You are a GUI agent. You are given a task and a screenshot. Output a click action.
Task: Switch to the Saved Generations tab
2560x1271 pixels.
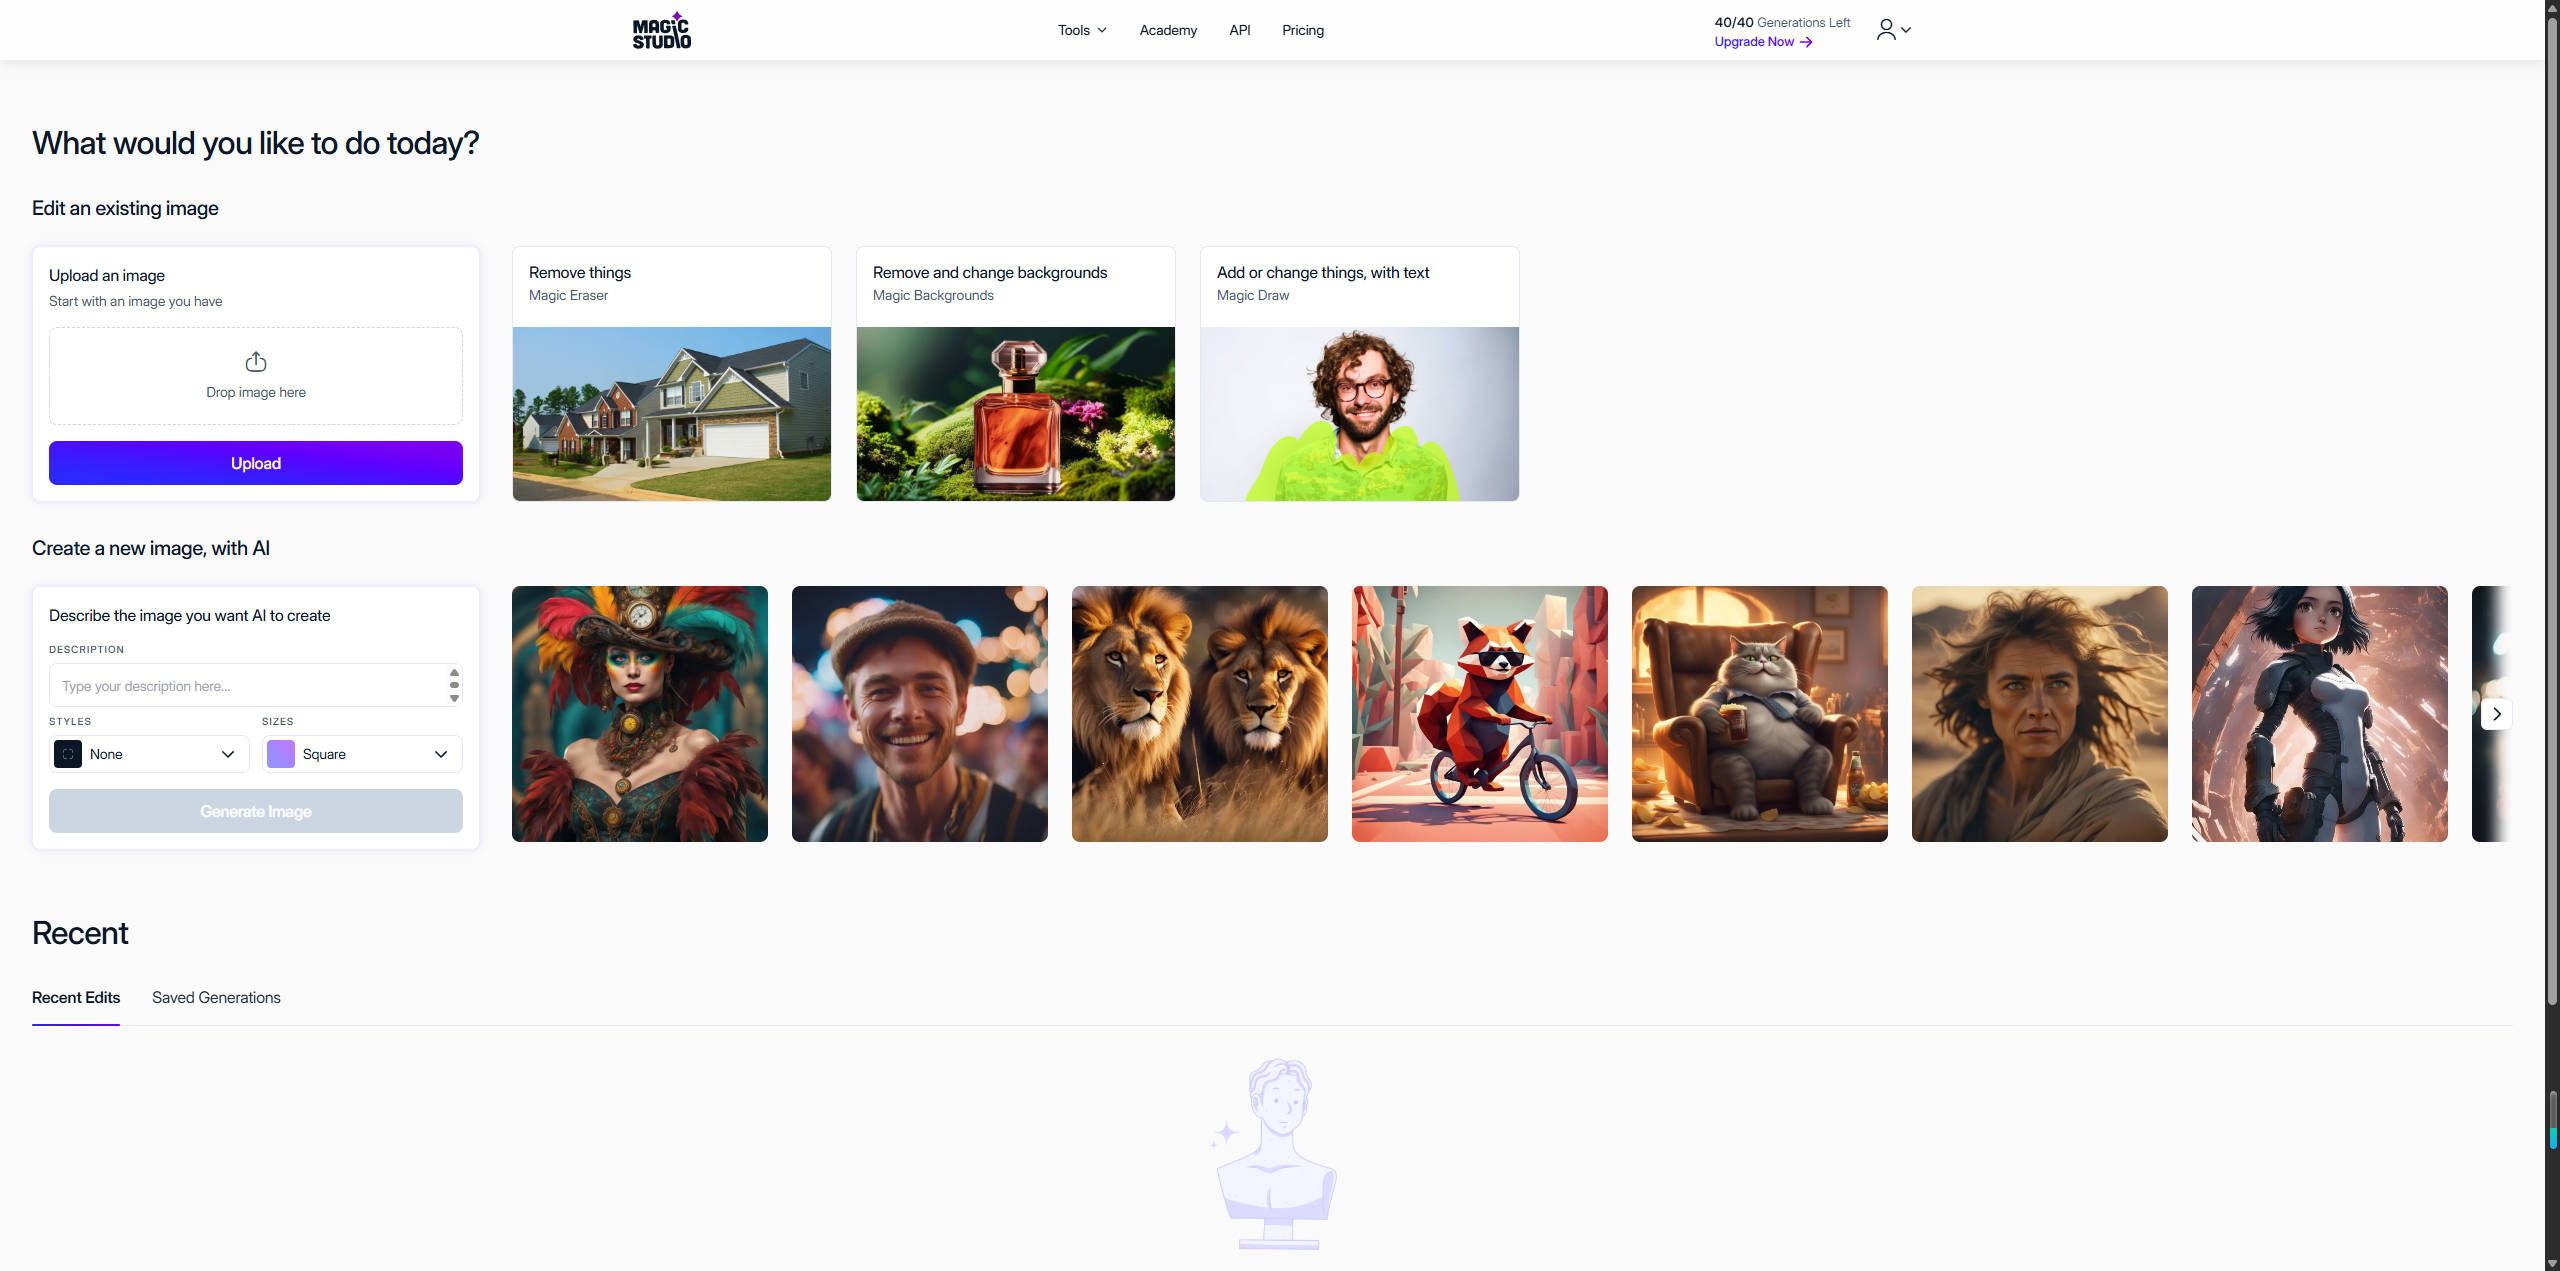coord(216,998)
